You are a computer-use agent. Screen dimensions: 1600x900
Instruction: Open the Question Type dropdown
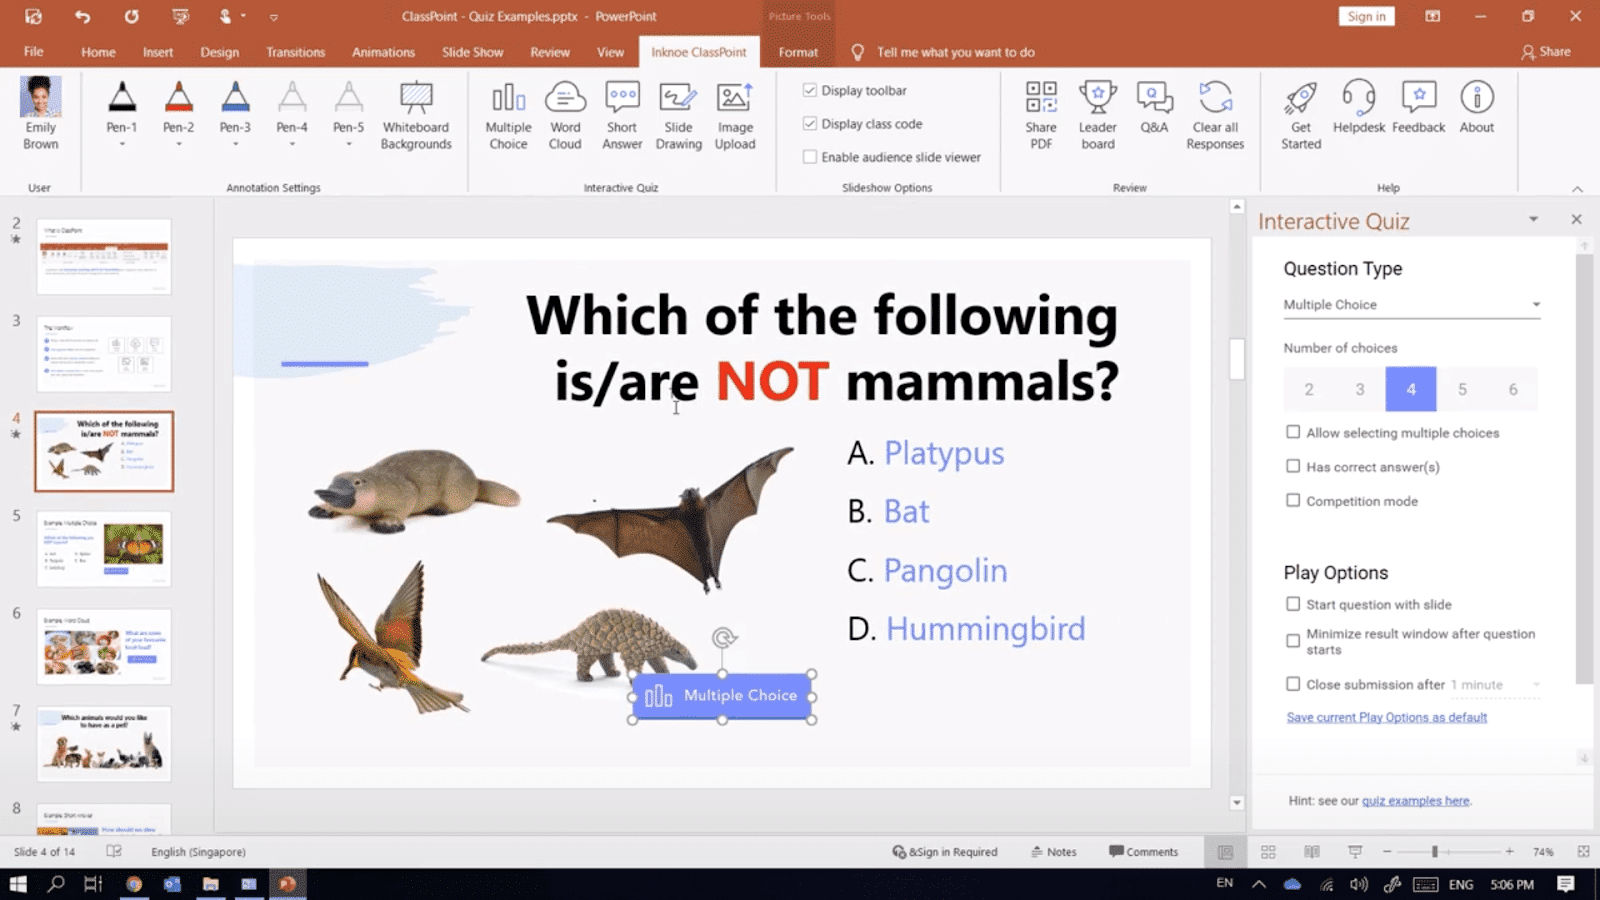point(1411,305)
